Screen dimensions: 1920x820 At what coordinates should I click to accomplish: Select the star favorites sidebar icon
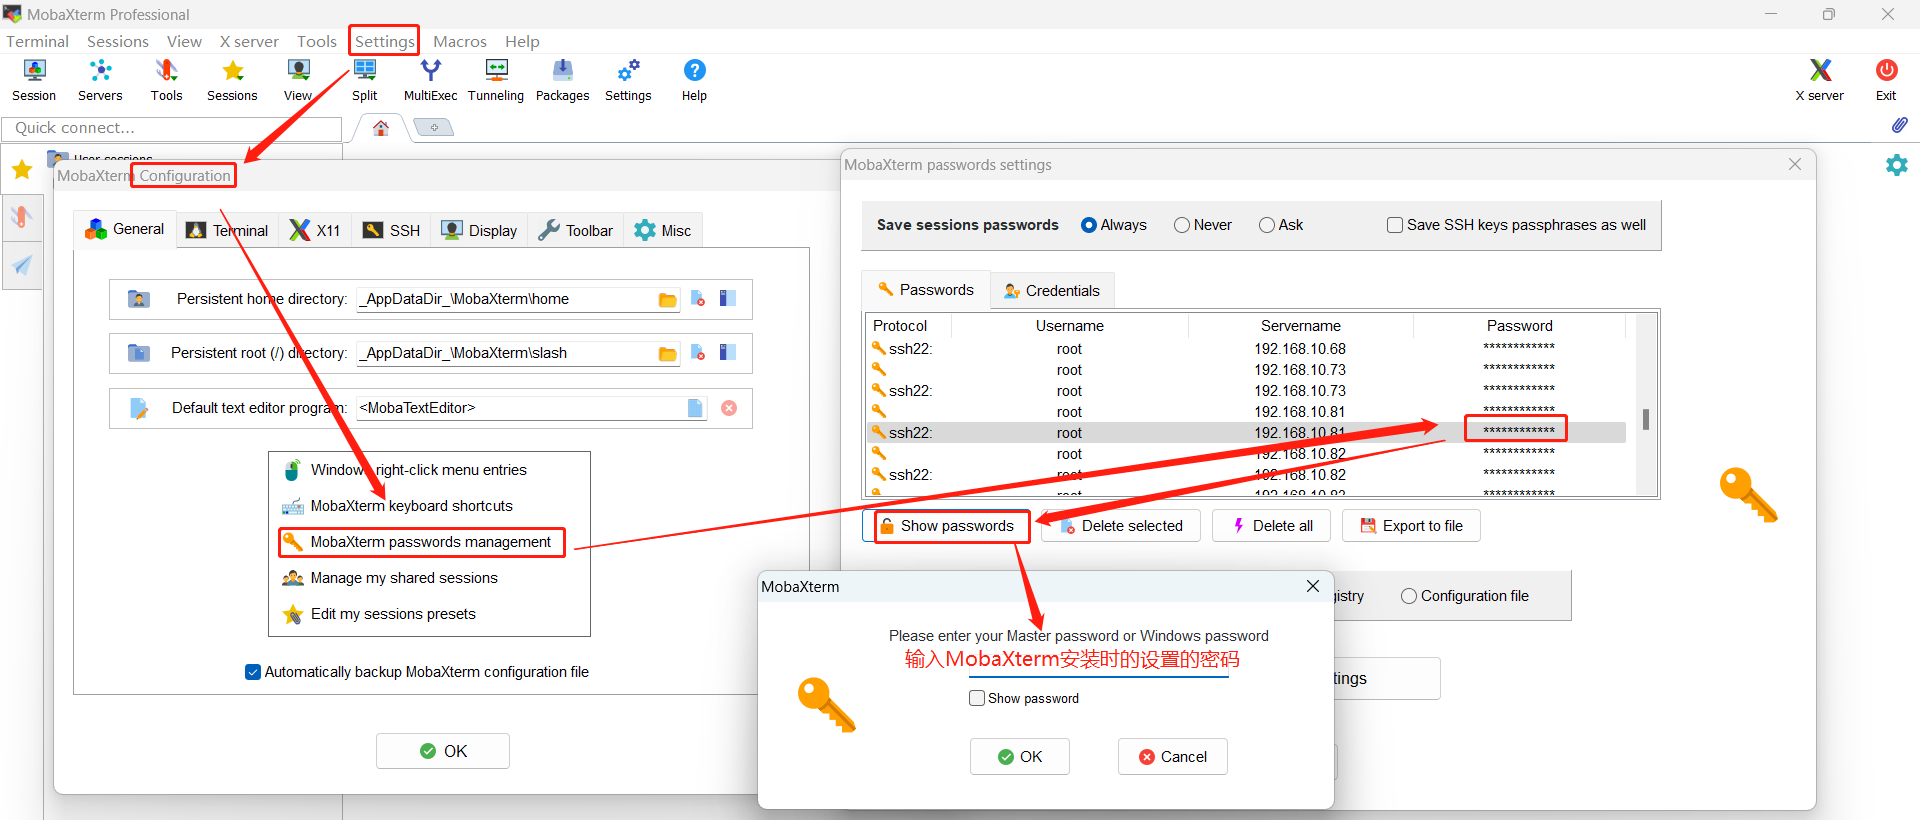[22, 169]
